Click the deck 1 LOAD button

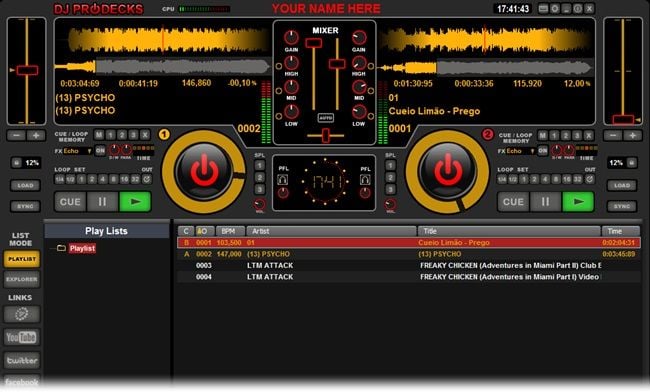pyautogui.click(x=25, y=185)
